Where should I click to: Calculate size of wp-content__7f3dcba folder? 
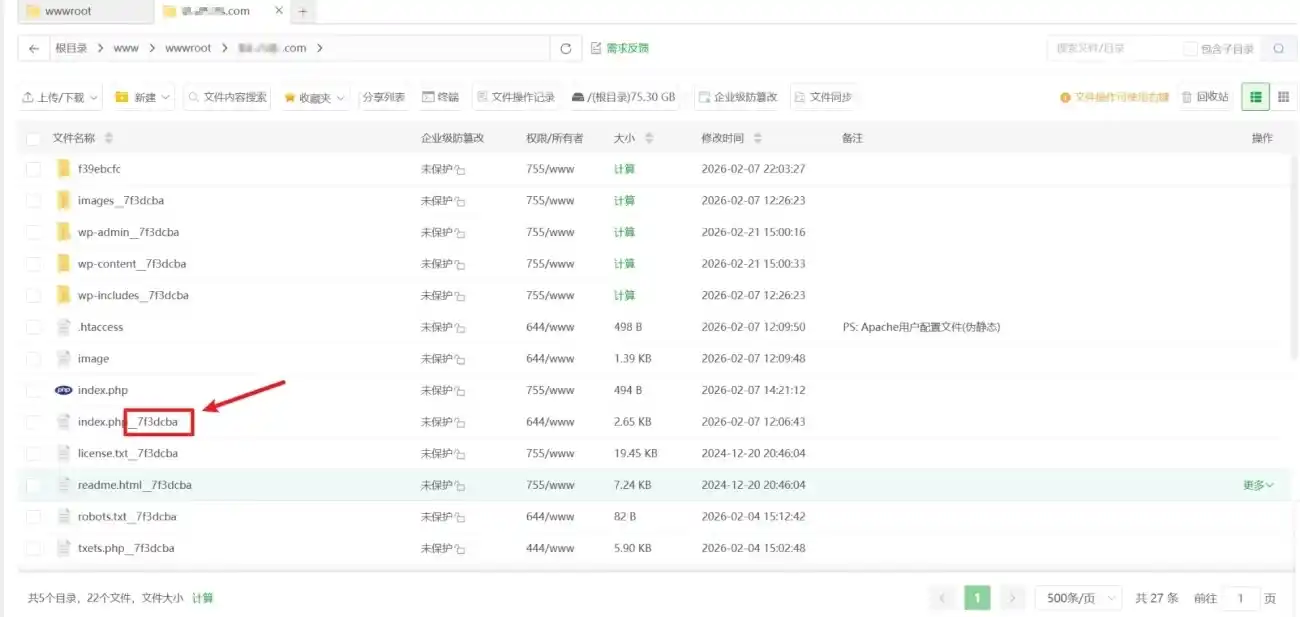pos(623,263)
